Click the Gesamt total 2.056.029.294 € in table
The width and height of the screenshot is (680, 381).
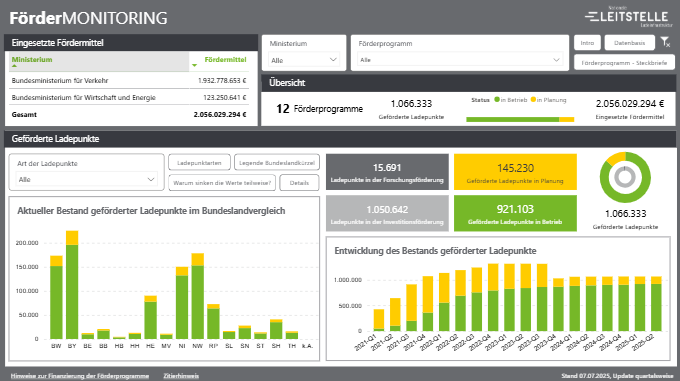pos(220,115)
